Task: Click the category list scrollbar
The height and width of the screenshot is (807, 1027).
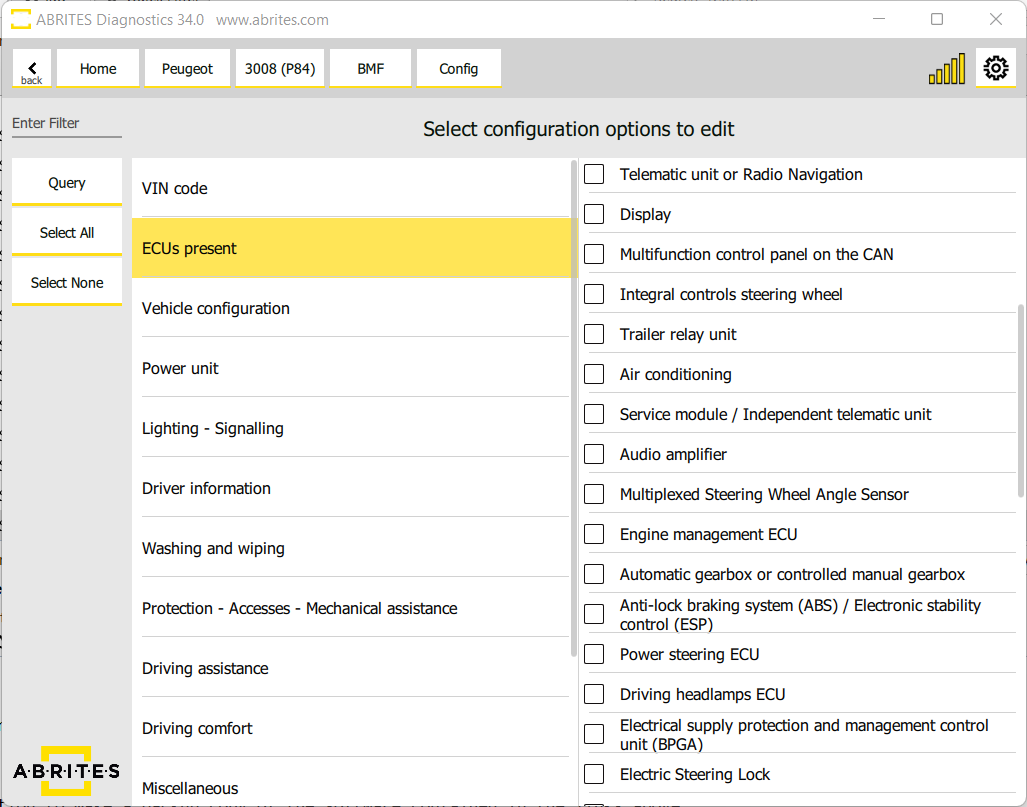Action: pos(574,409)
